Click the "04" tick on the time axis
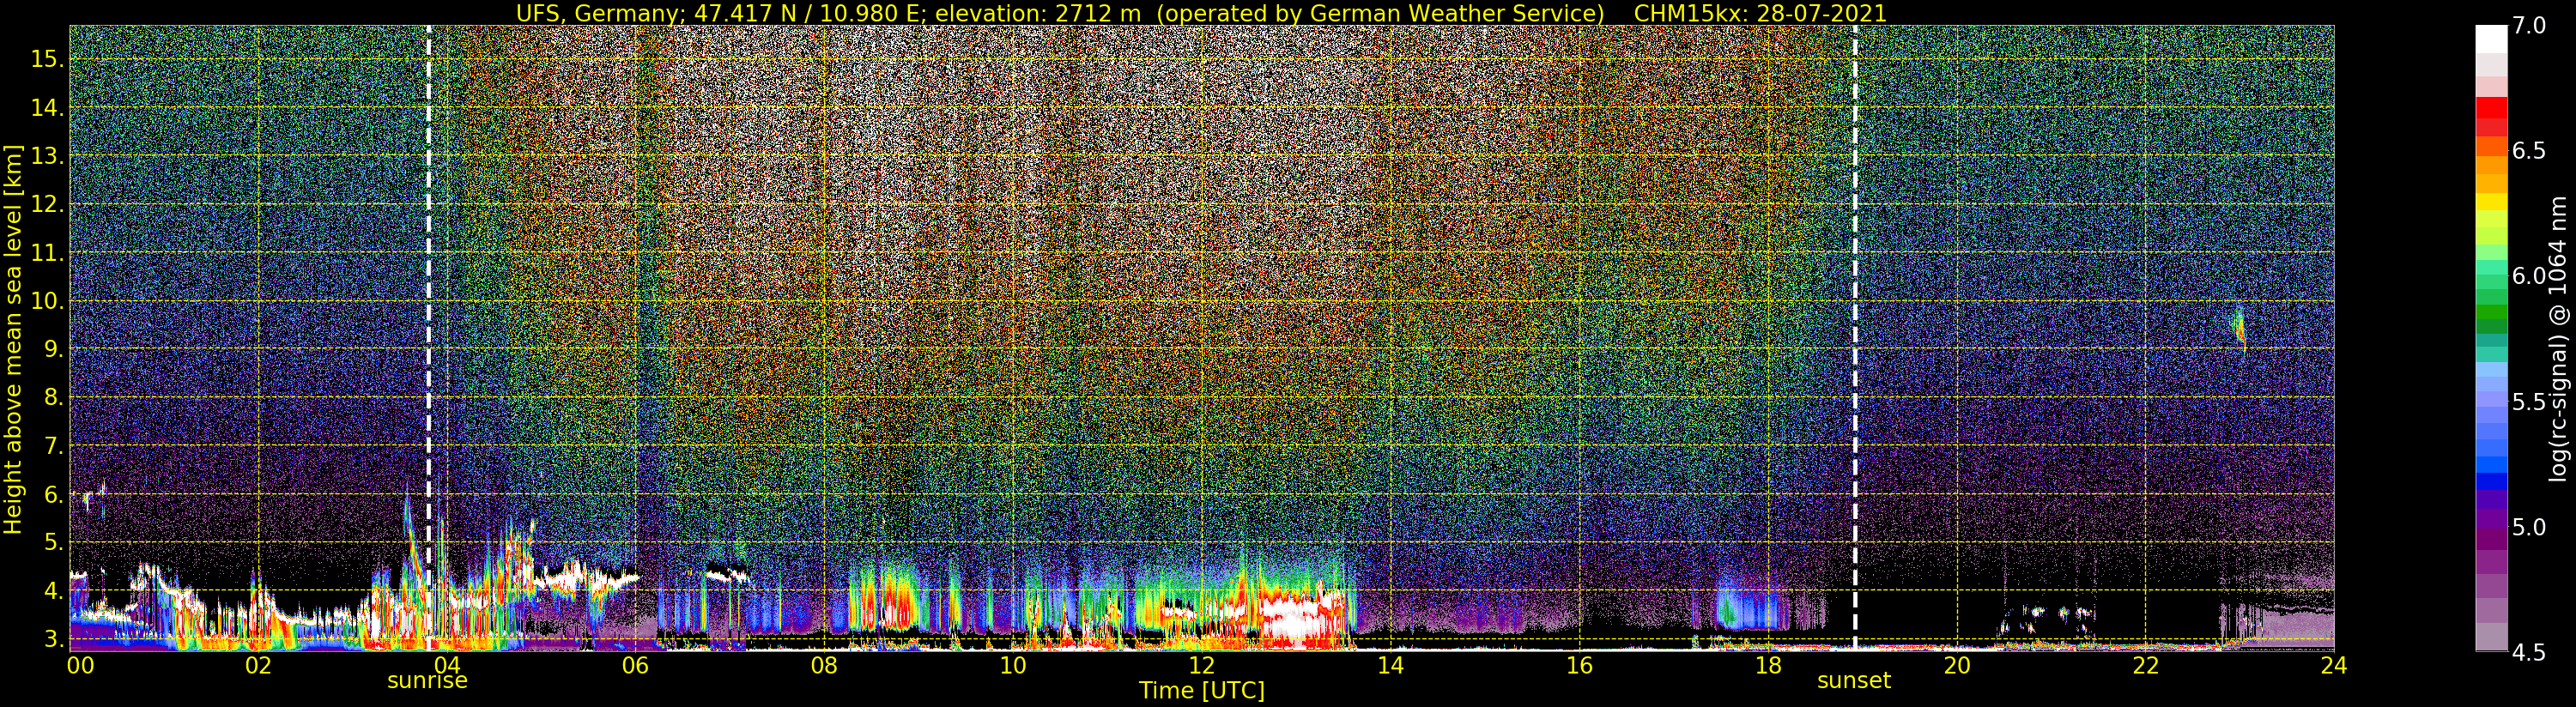 coord(447,665)
